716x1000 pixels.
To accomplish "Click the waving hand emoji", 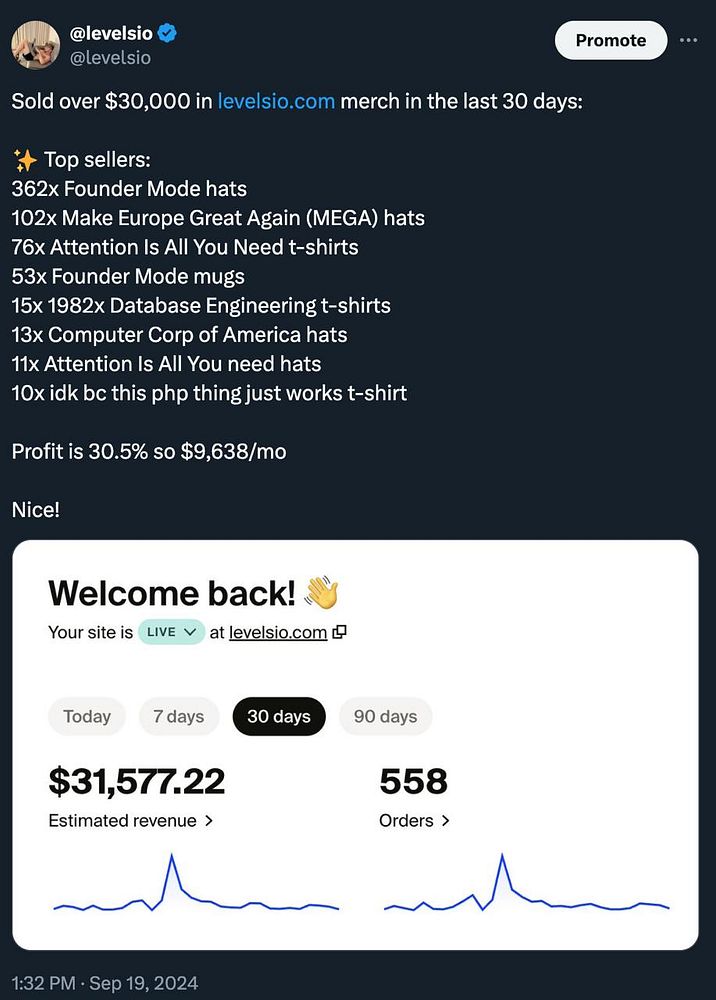I will 321,592.
